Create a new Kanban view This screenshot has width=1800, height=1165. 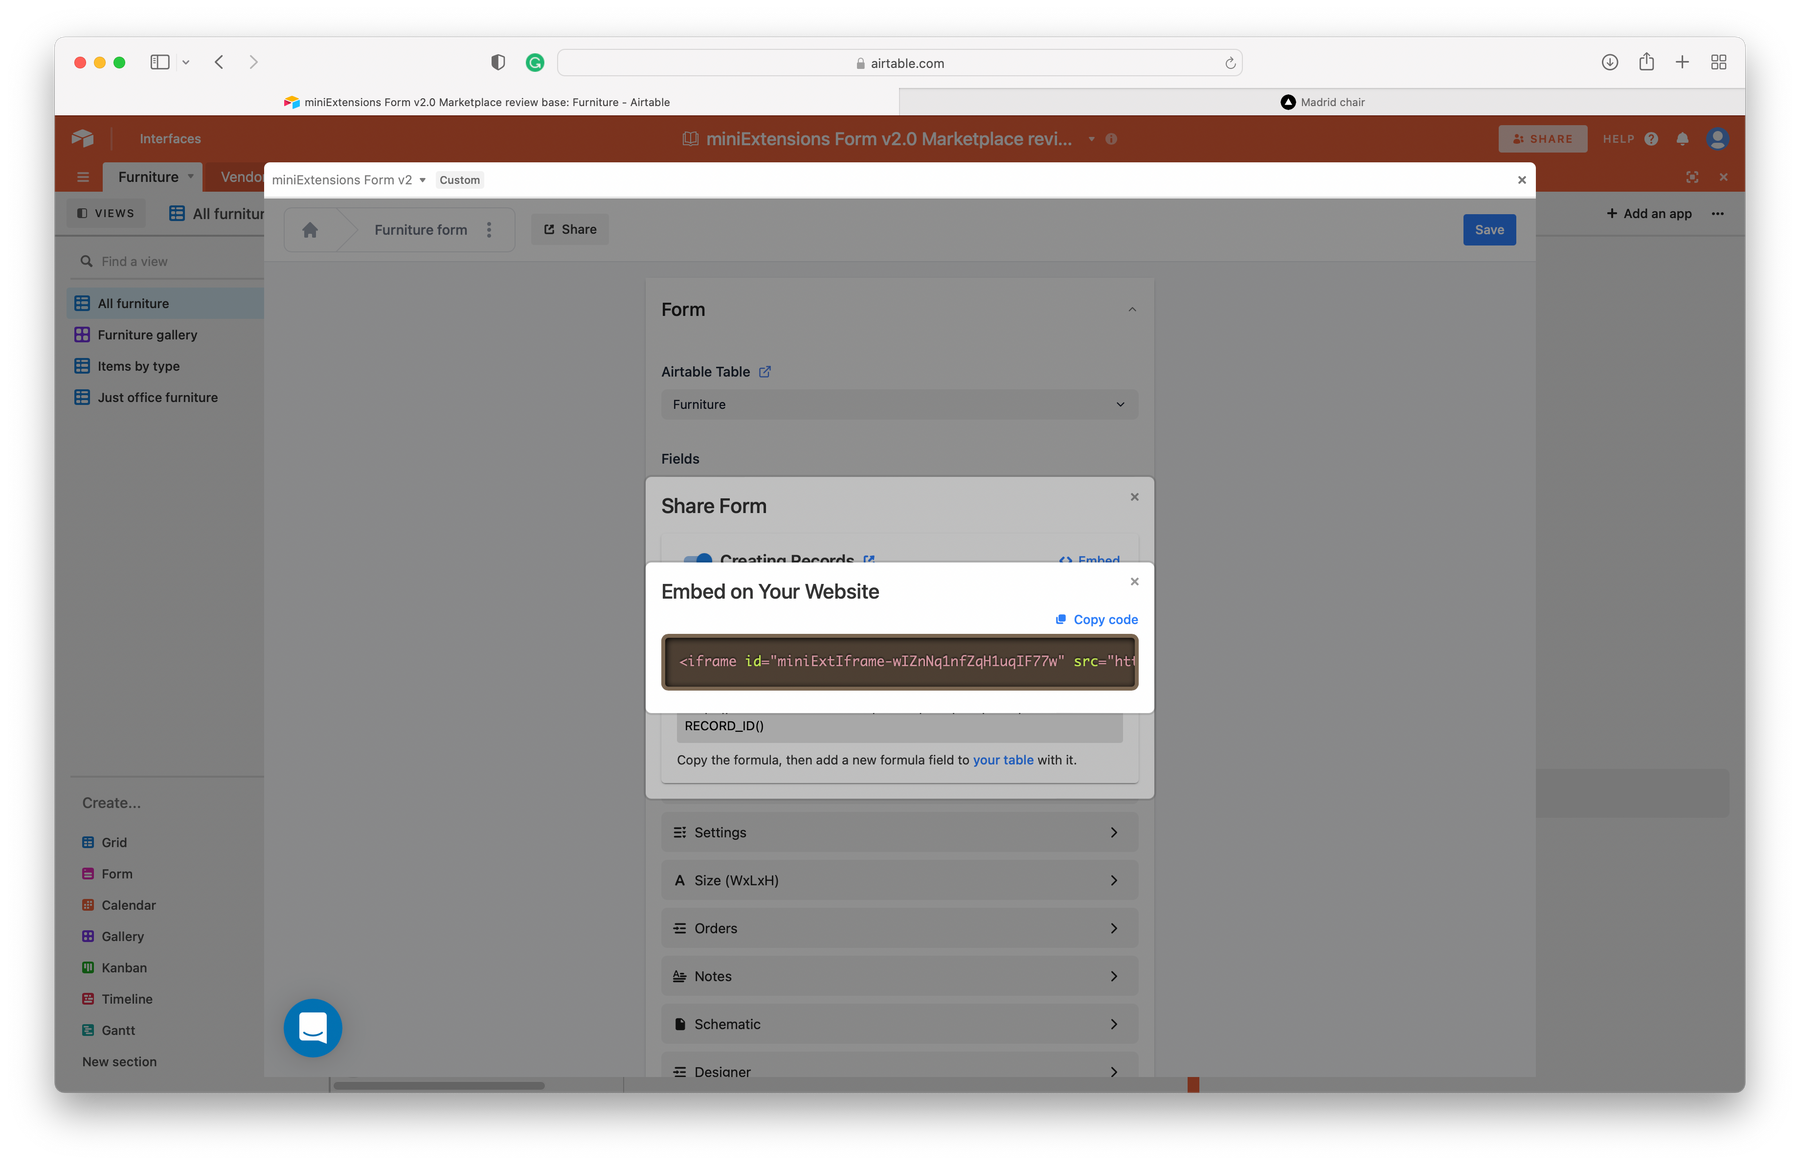pyautogui.click(x=114, y=968)
